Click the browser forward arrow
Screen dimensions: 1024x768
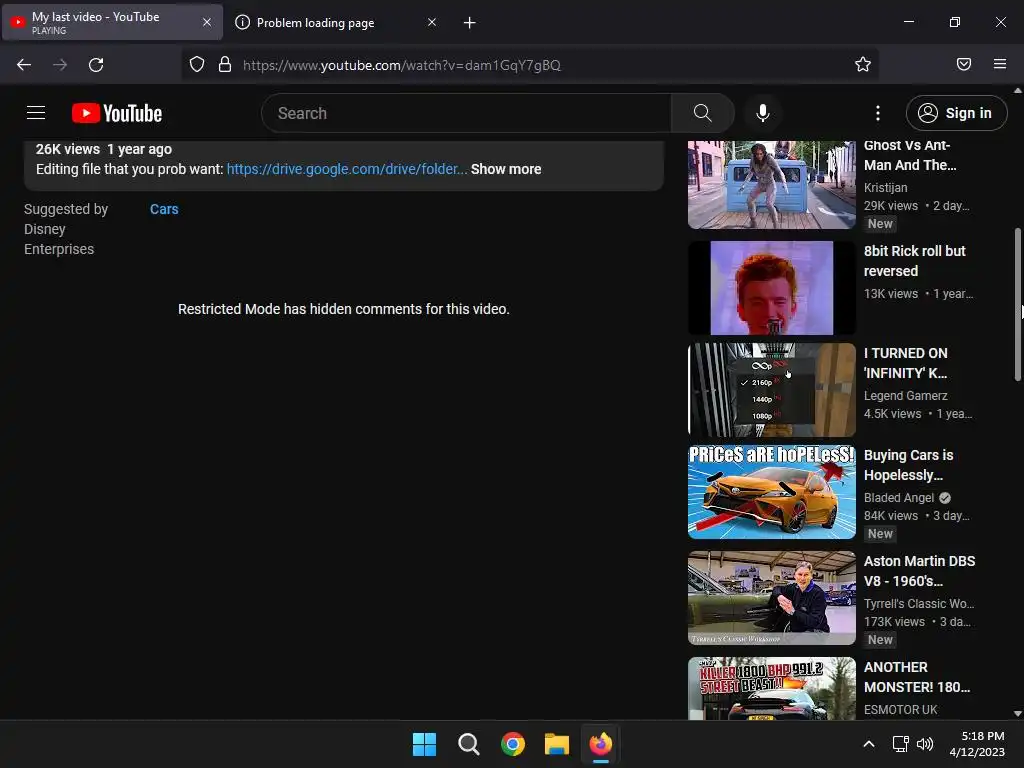60,65
